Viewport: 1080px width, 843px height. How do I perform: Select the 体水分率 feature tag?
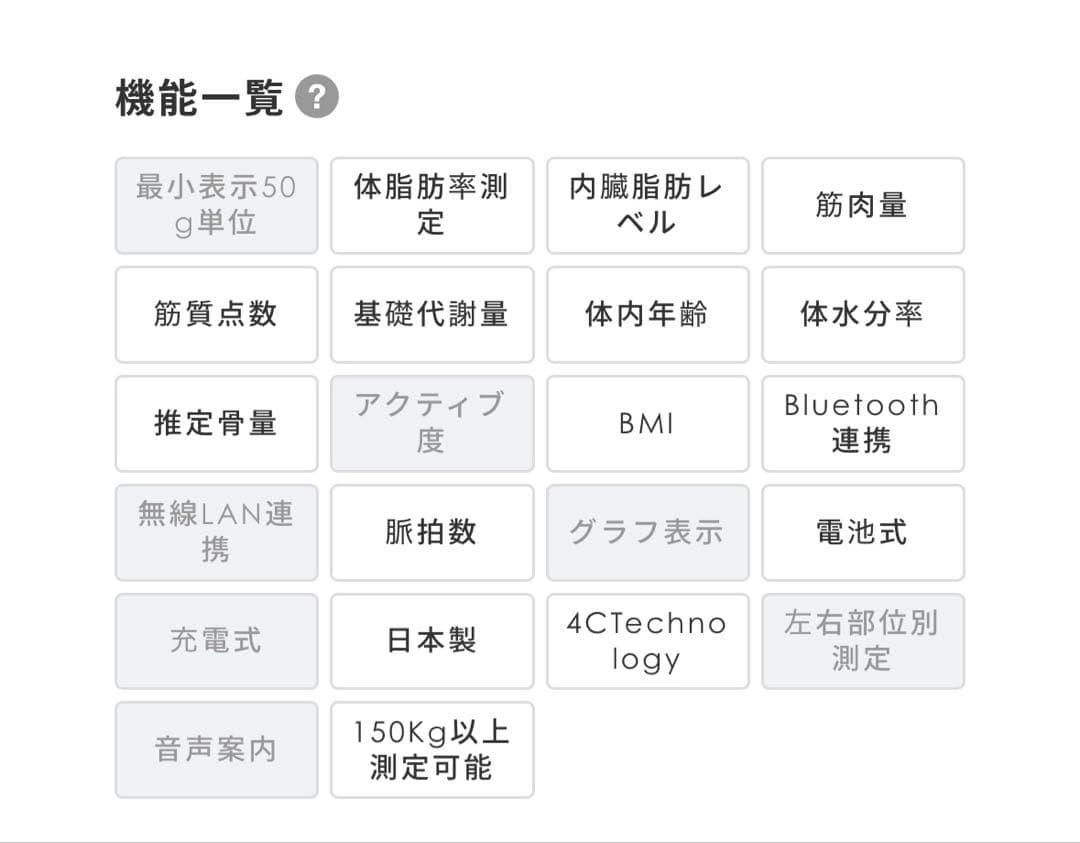tap(863, 315)
